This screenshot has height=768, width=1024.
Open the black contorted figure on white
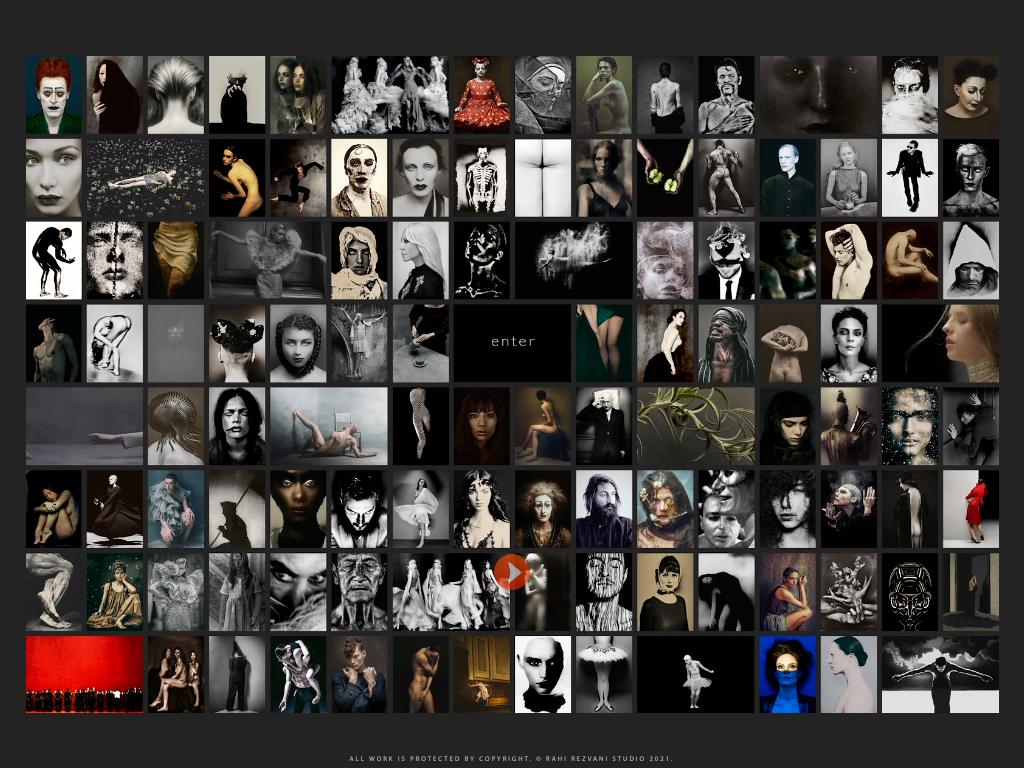tap(53, 261)
